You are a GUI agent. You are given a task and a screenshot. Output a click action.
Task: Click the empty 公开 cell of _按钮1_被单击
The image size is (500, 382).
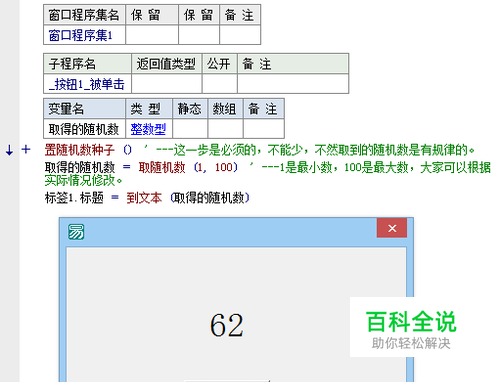coord(220,84)
